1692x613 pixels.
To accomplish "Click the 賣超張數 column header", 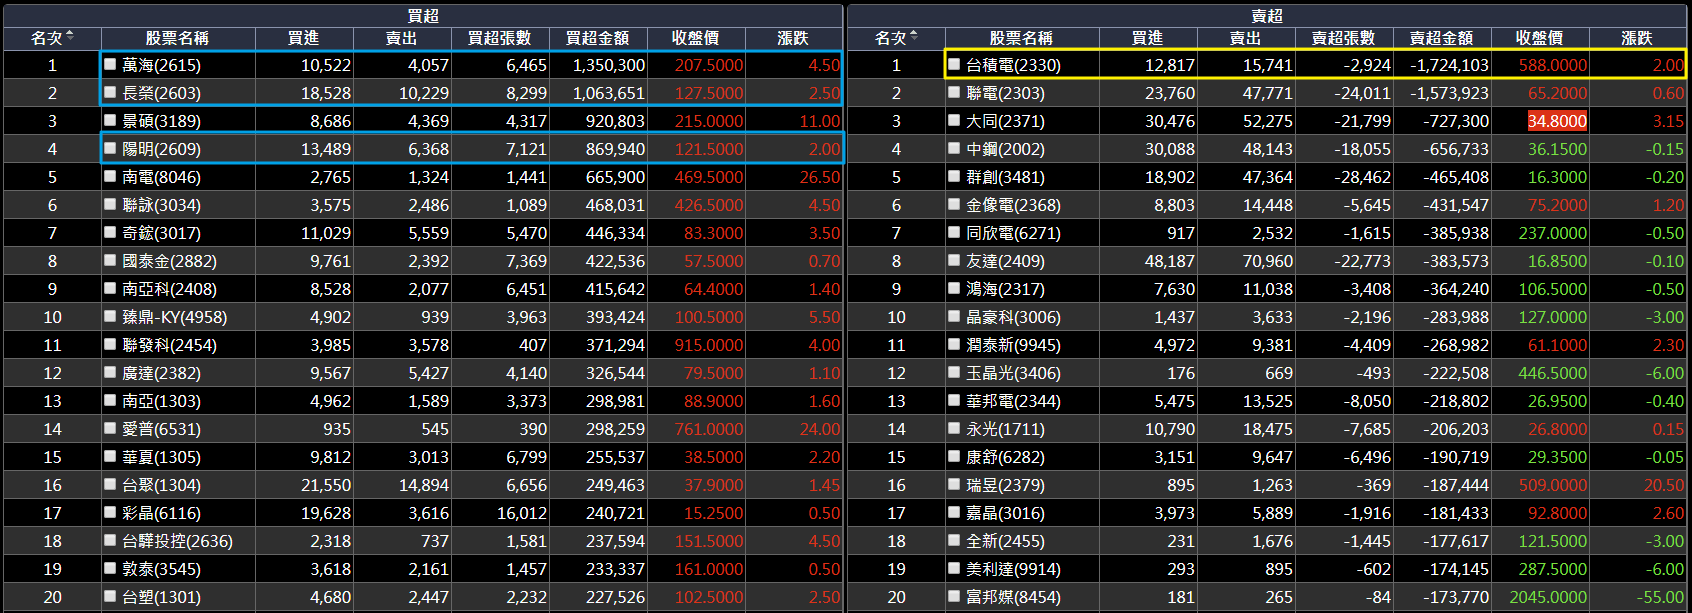I will 1344,38.
